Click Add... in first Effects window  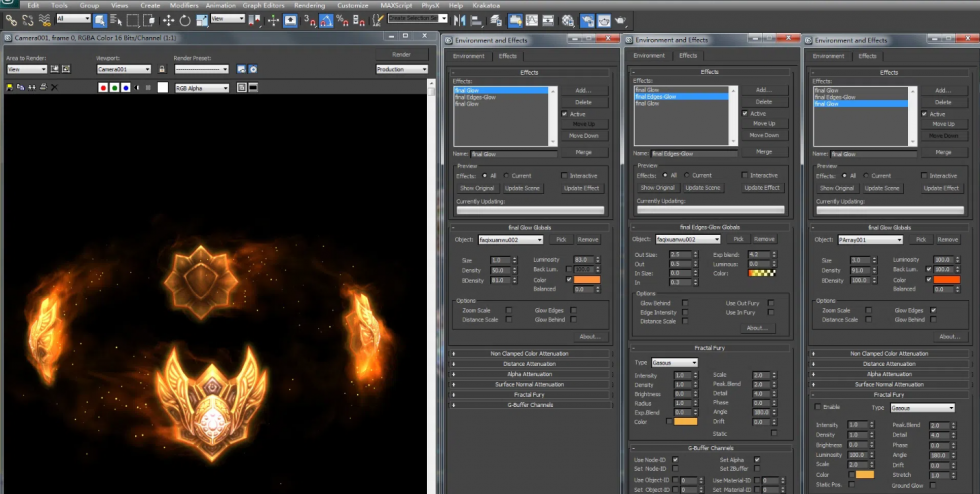584,91
